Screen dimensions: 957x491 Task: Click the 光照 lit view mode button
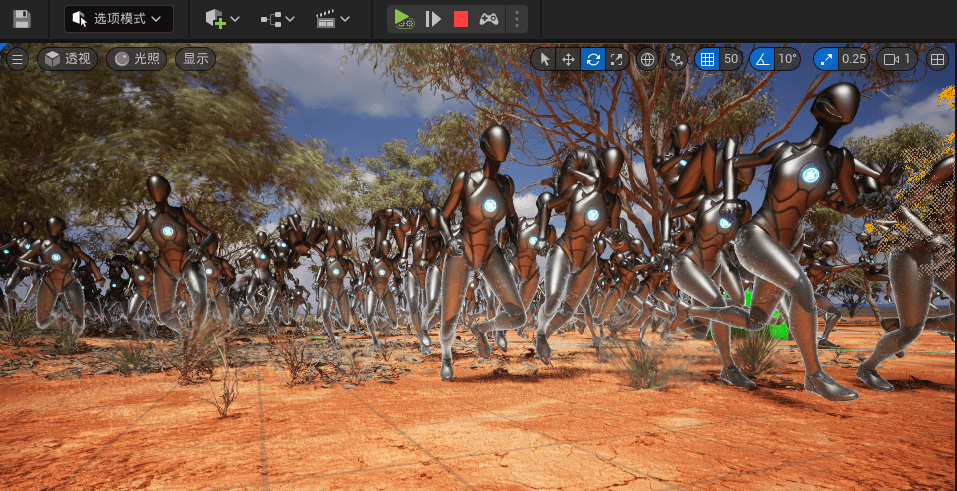click(137, 59)
